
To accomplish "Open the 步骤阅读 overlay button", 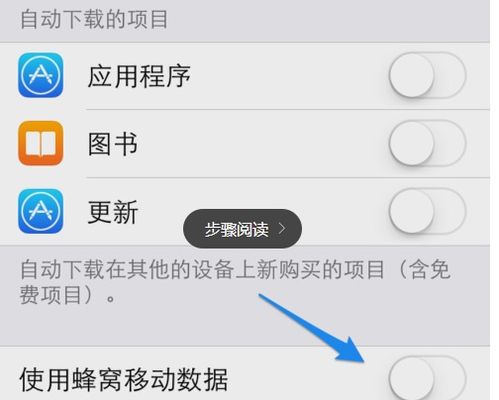I will pos(242,229).
